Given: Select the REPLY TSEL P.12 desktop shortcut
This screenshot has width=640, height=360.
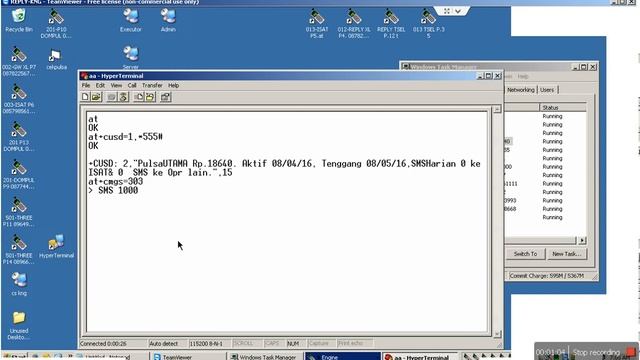Looking at the screenshot, I should [x=391, y=23].
